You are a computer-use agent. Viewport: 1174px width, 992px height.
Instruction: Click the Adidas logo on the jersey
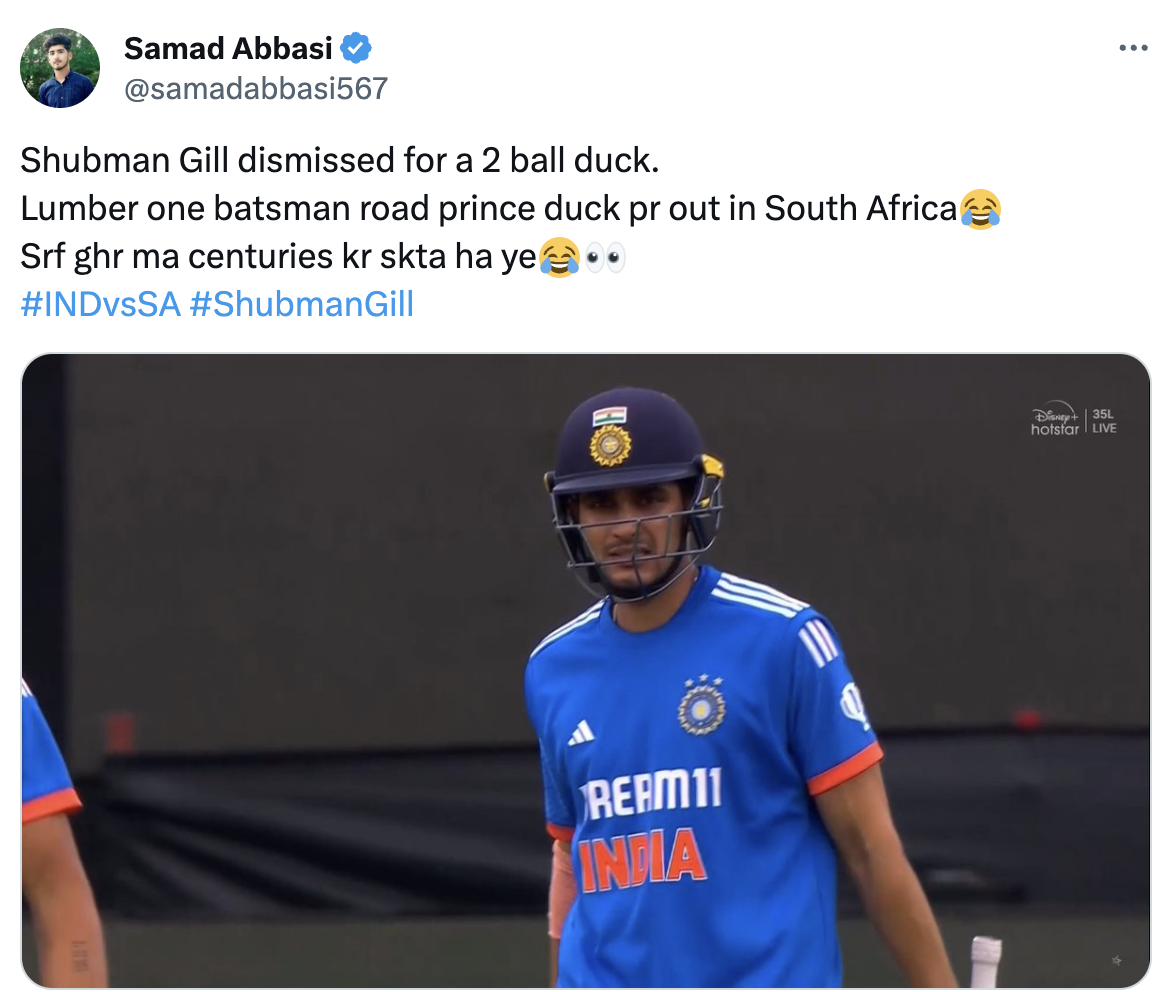581,733
